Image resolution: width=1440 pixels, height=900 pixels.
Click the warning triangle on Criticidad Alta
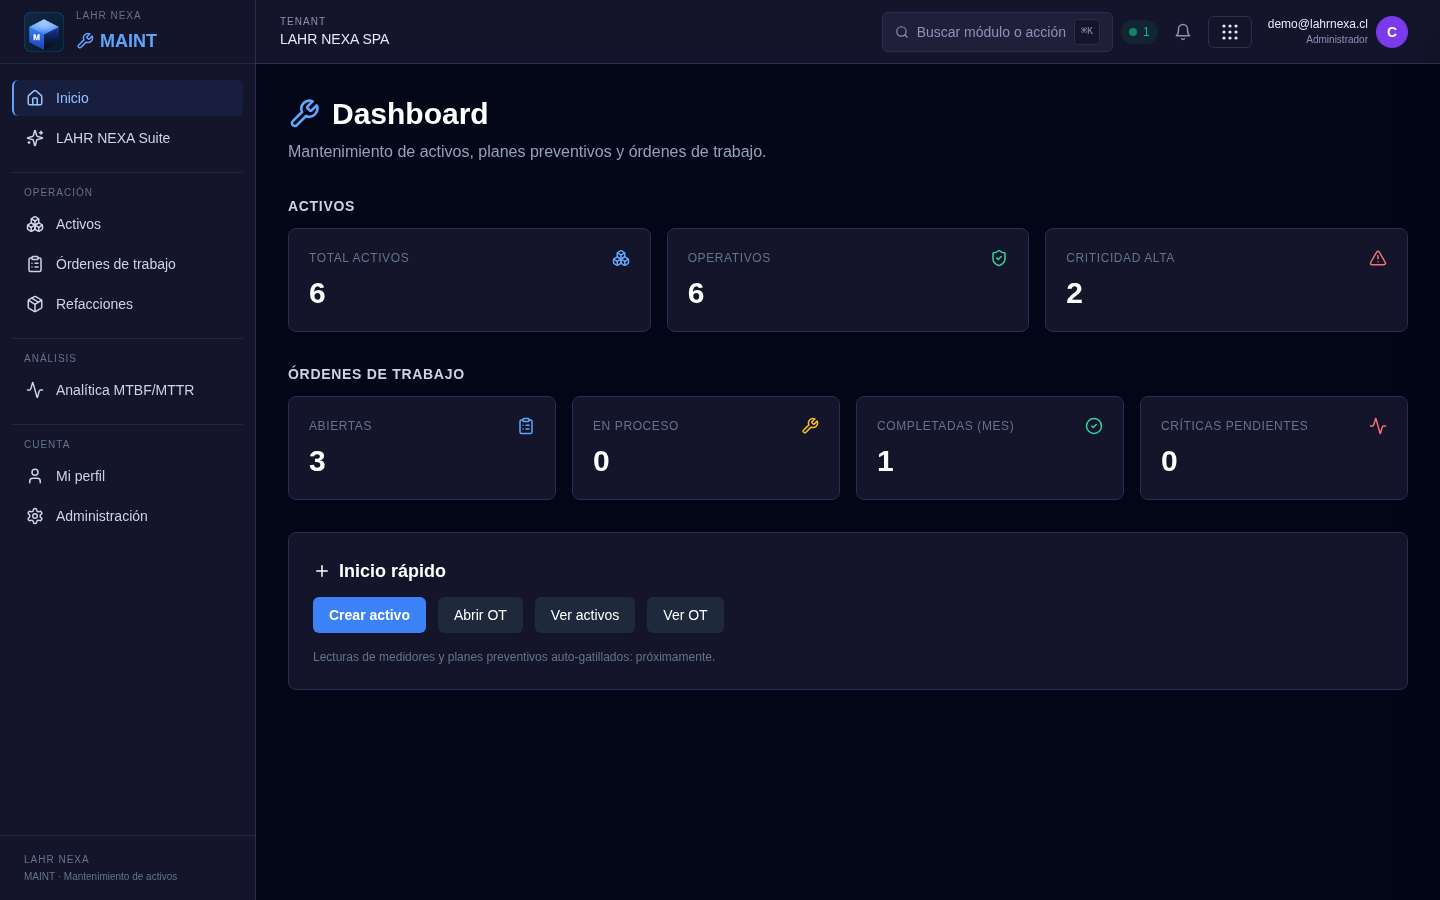(1378, 258)
